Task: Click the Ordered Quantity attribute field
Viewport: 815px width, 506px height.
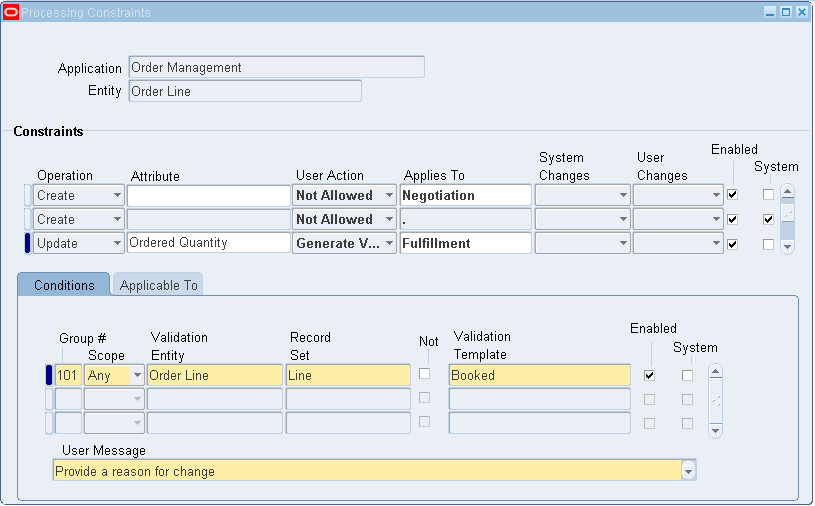Action: click(208, 243)
